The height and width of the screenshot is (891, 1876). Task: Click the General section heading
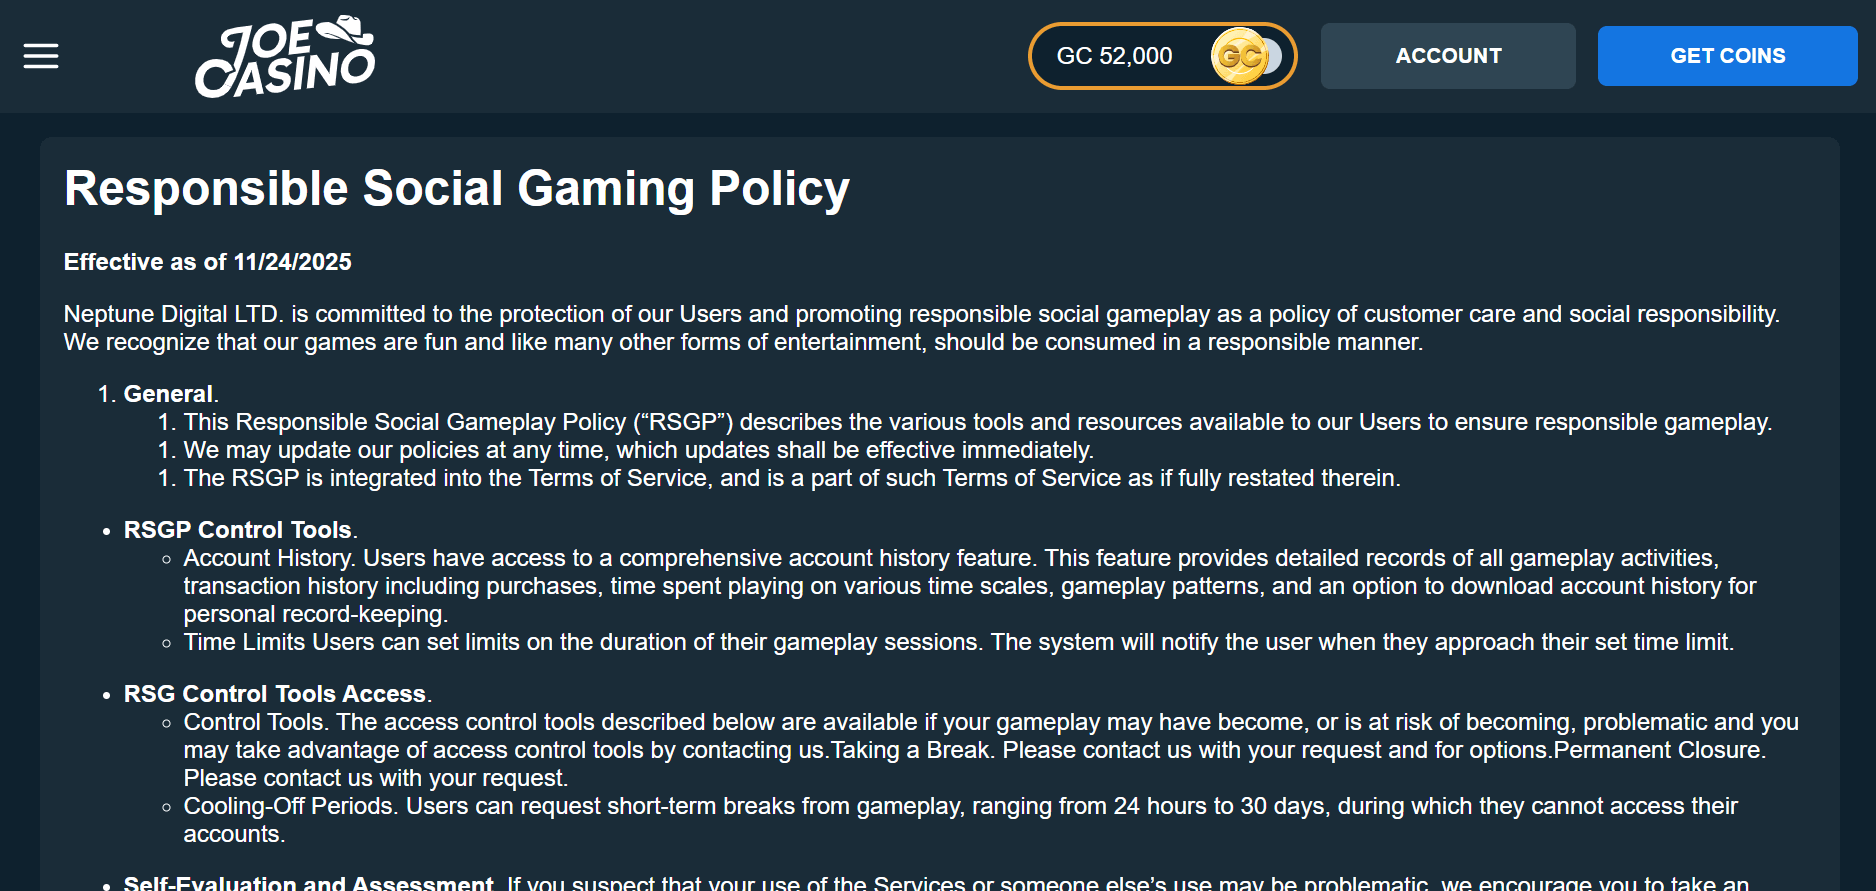click(x=168, y=394)
